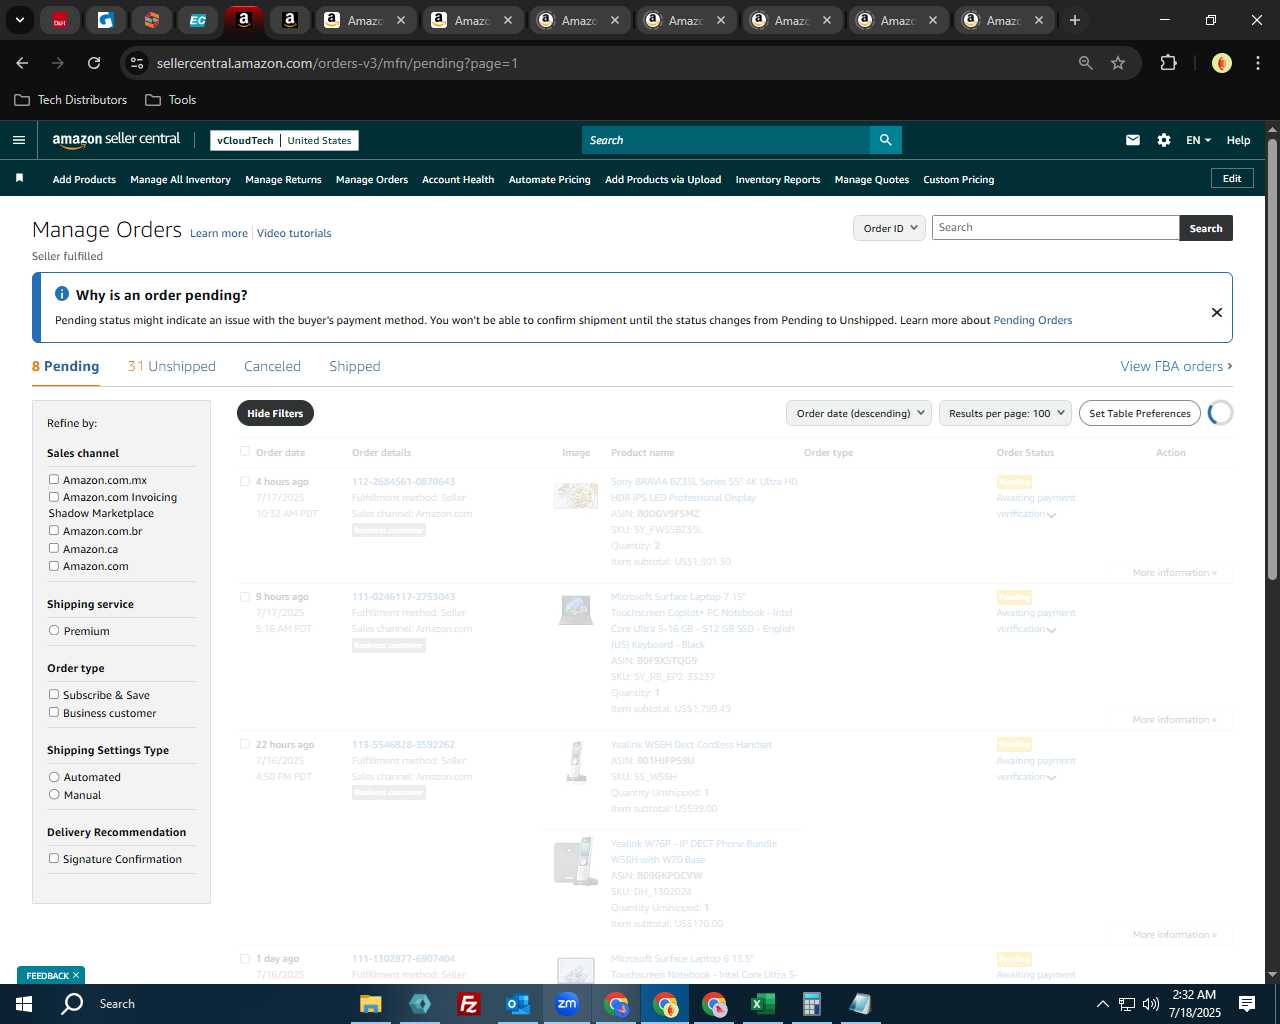Image resolution: width=1280 pixels, height=1024 pixels.
Task: Open Manage Returns menu item
Action: pyautogui.click(x=283, y=180)
